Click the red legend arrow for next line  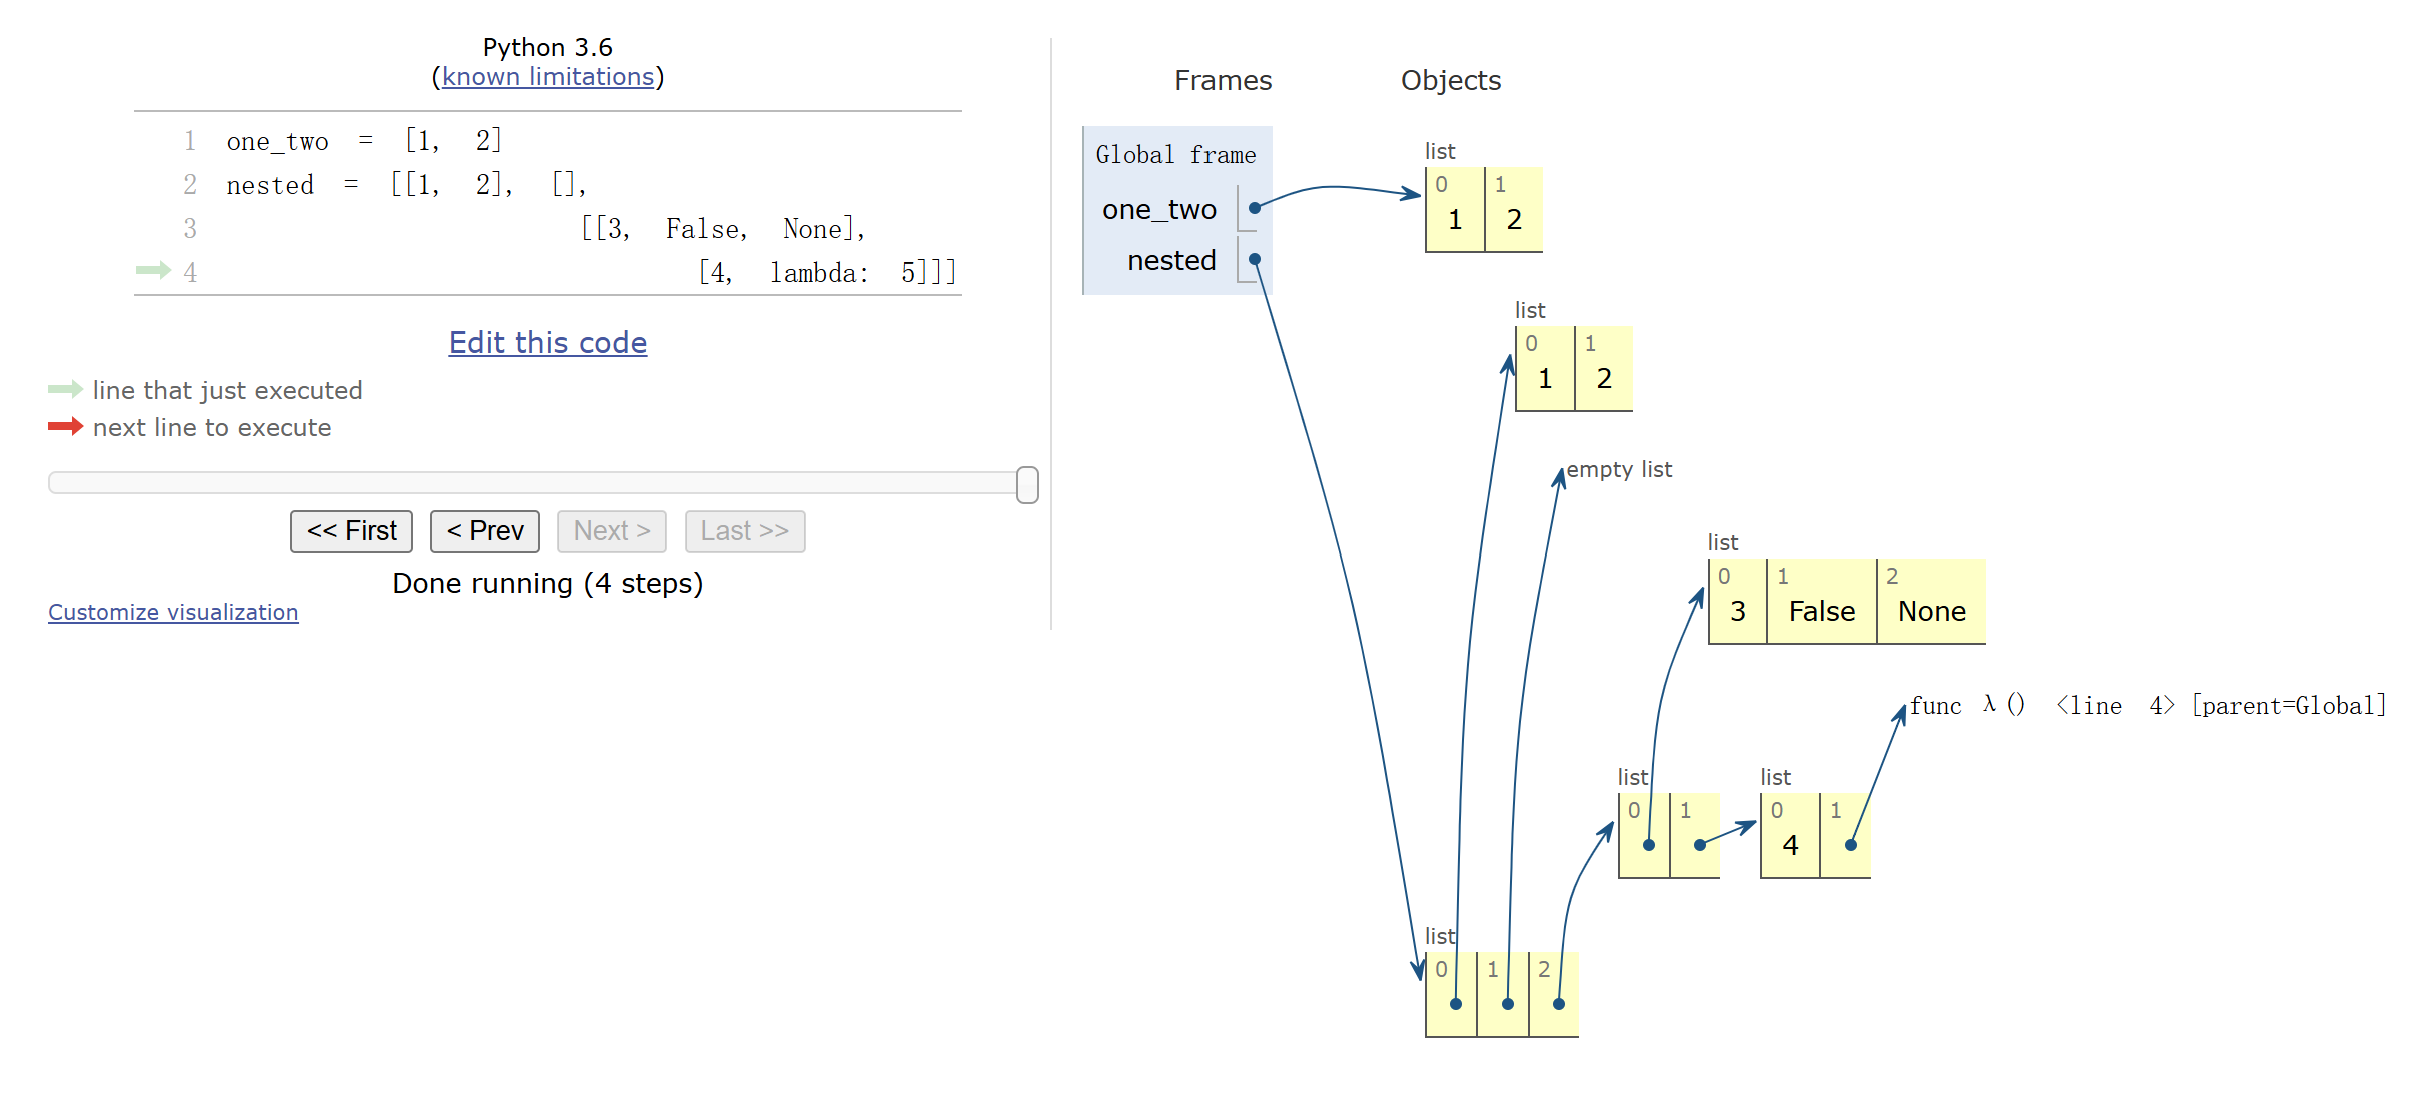pos(65,426)
